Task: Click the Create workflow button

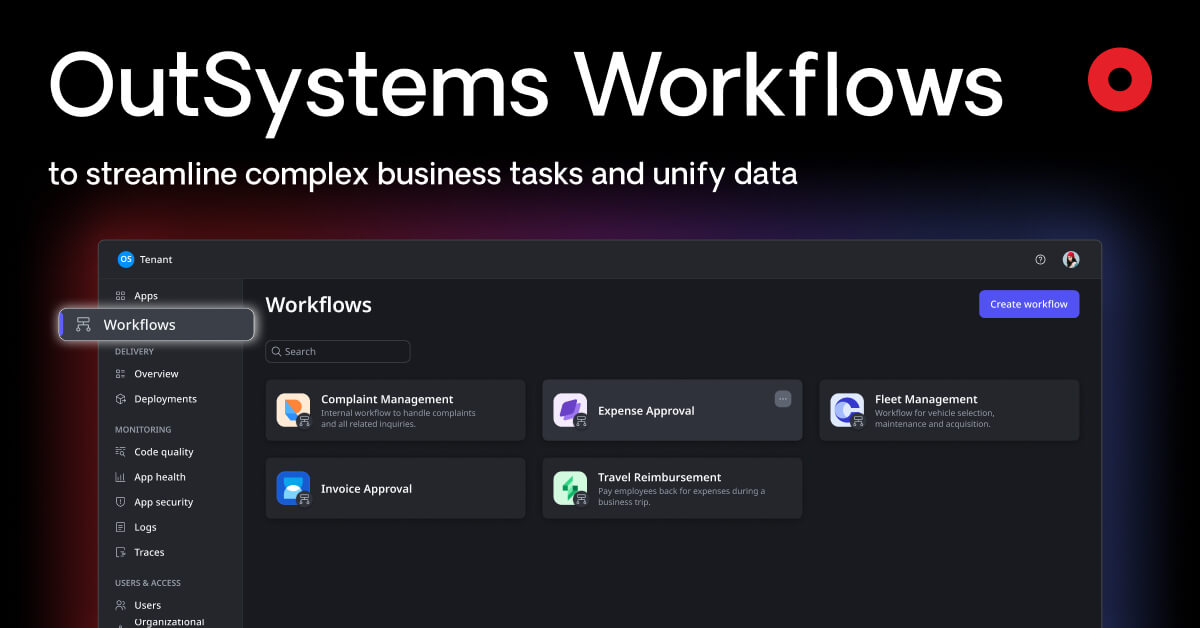Action: click(x=1029, y=304)
